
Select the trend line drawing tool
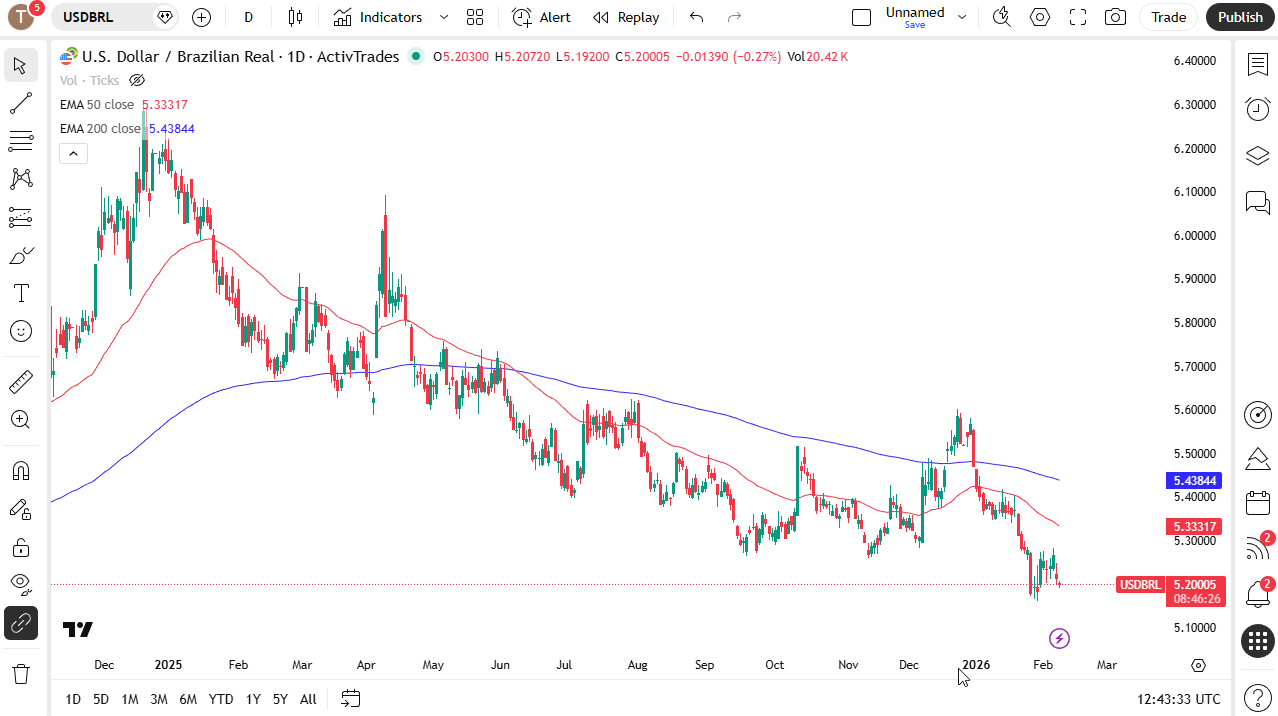[x=20, y=103]
